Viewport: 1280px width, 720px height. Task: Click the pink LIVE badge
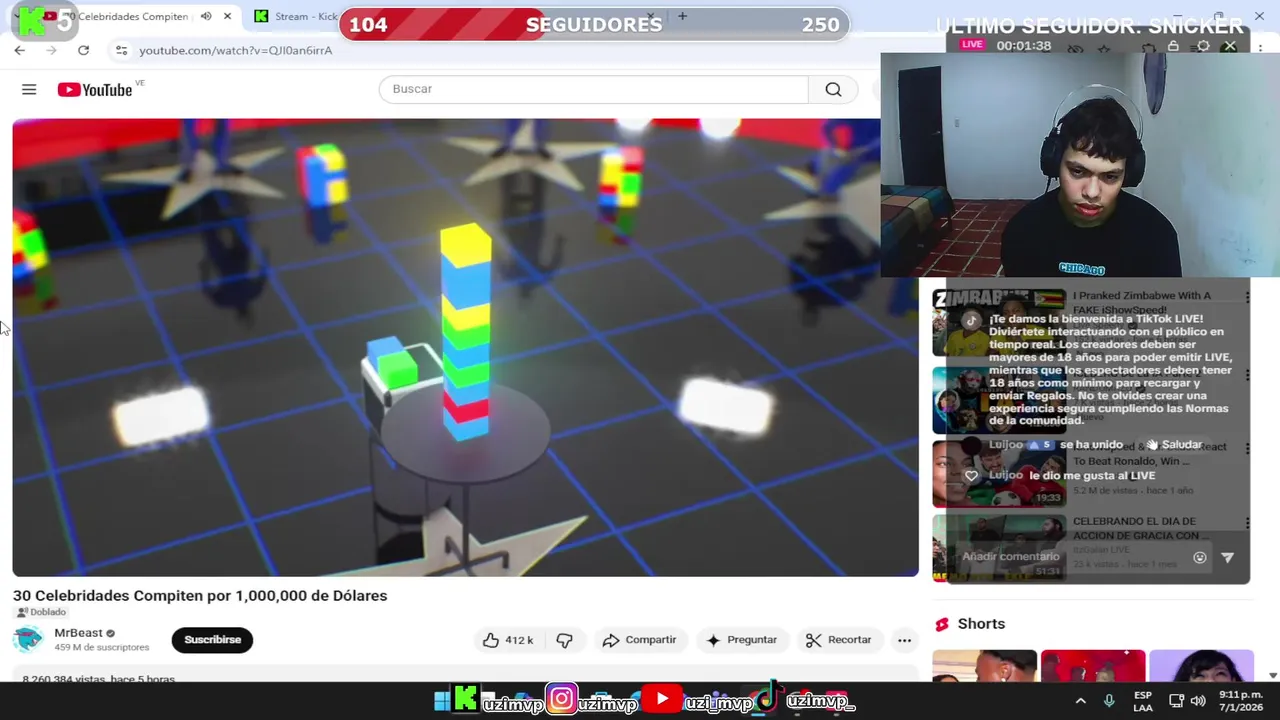(x=972, y=45)
